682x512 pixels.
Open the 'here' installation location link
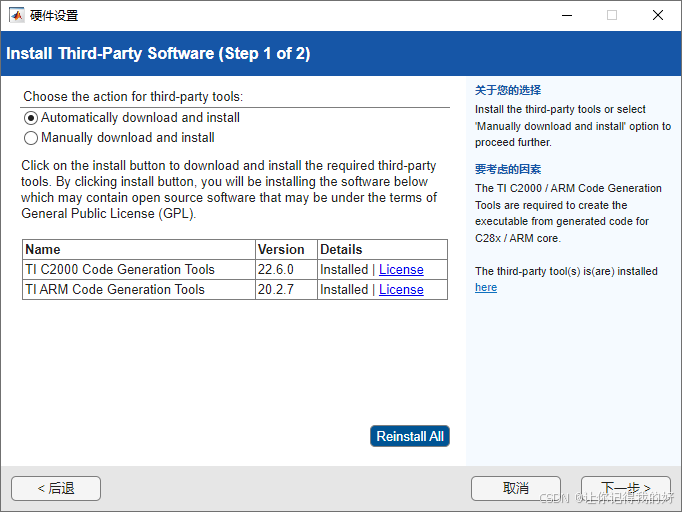[486, 288]
